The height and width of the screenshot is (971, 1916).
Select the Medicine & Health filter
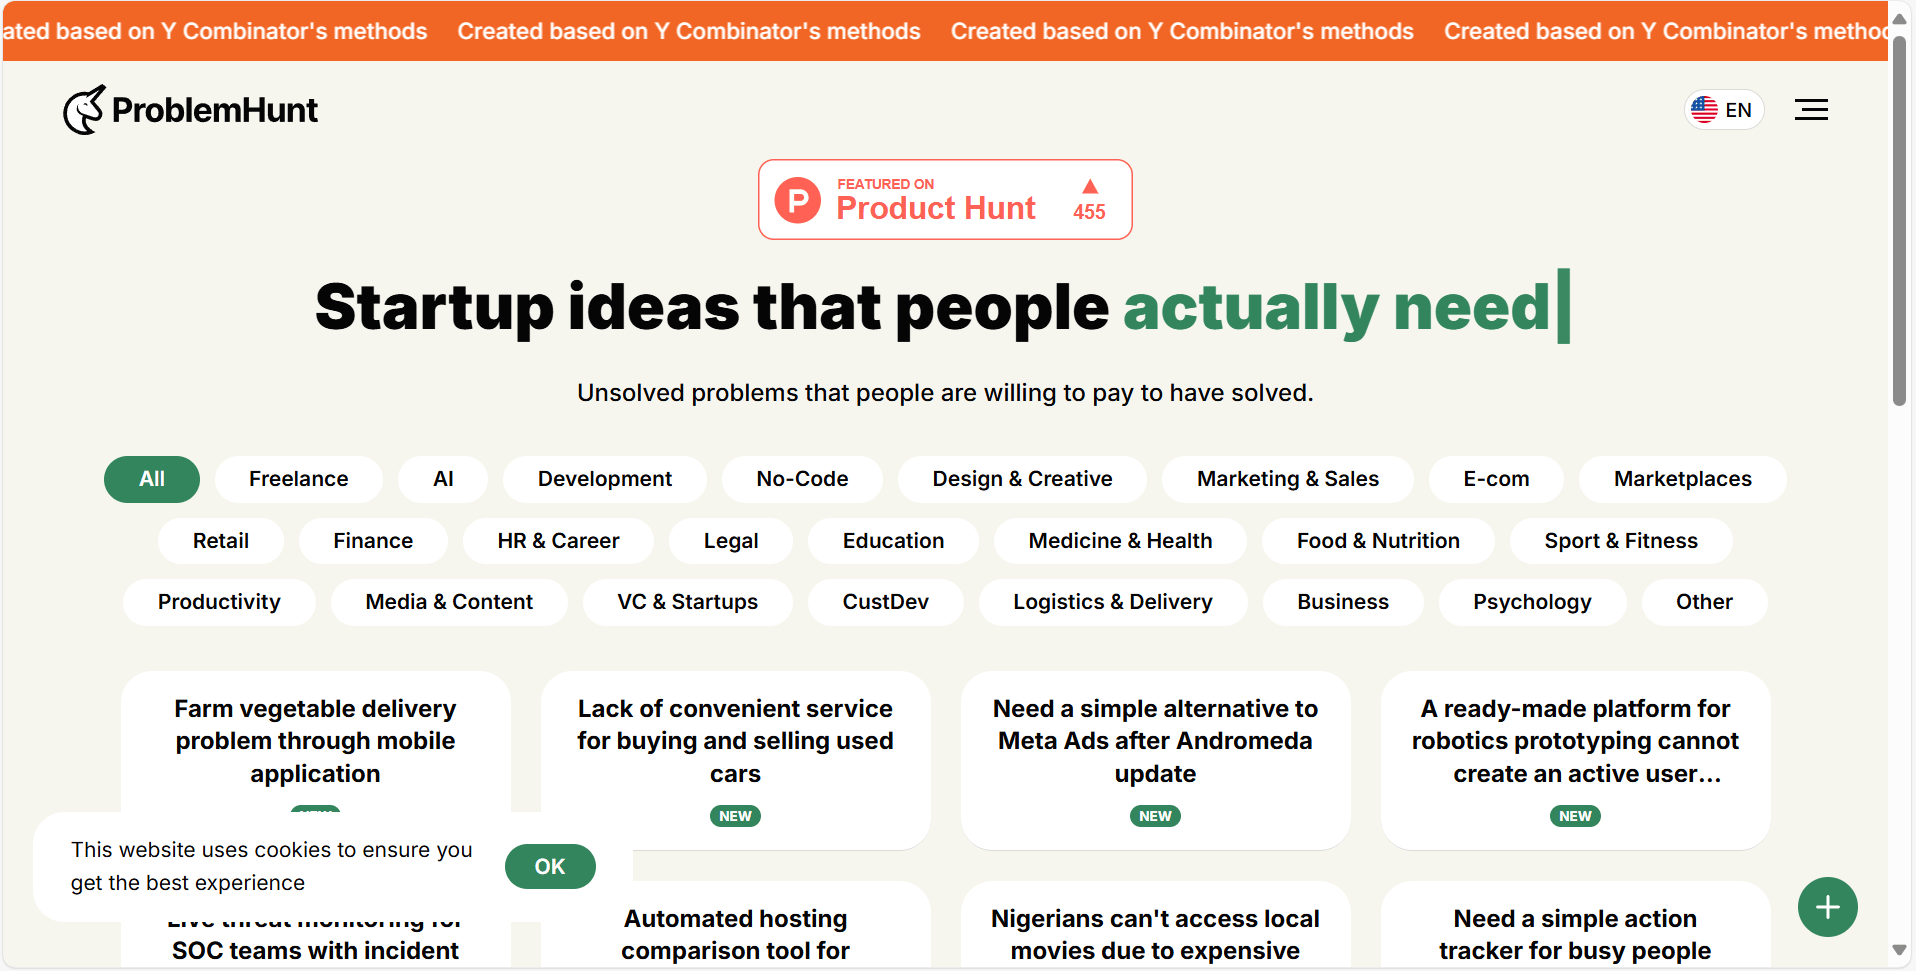click(x=1120, y=541)
